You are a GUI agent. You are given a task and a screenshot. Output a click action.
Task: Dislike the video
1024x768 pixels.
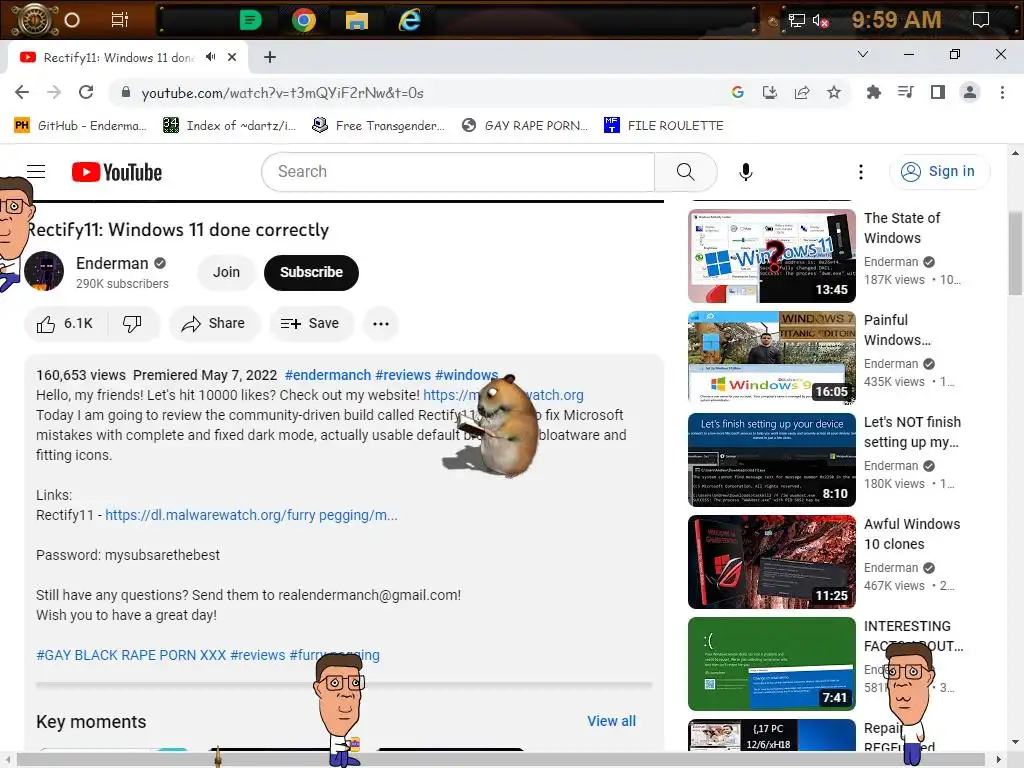click(x=133, y=324)
